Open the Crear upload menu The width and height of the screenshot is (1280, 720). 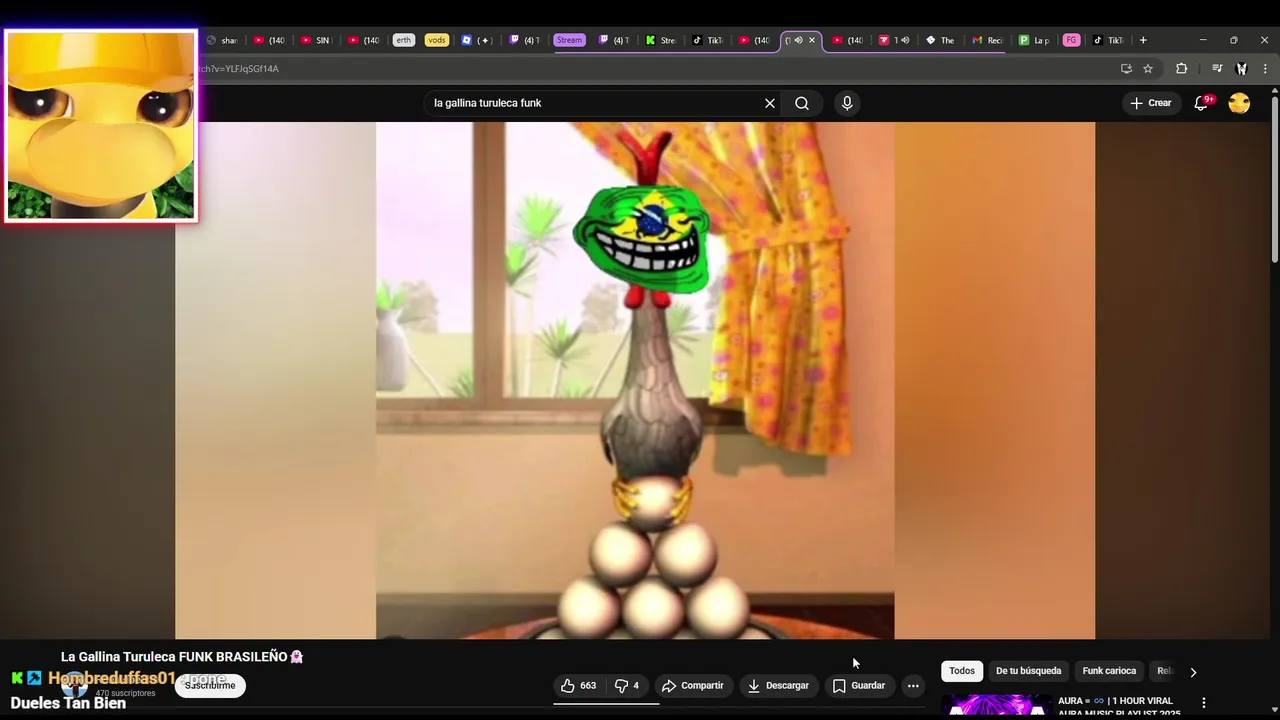point(1150,103)
